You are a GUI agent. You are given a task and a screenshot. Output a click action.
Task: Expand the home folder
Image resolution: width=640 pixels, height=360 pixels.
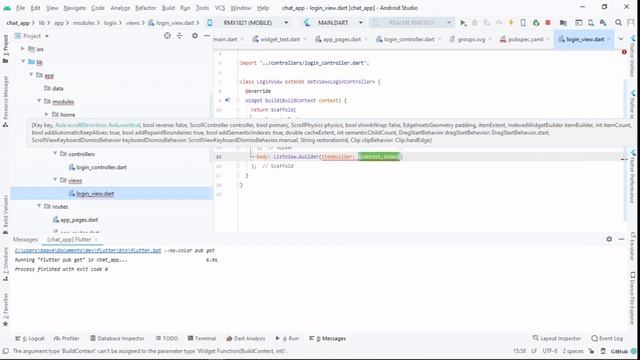pyautogui.click(x=47, y=114)
